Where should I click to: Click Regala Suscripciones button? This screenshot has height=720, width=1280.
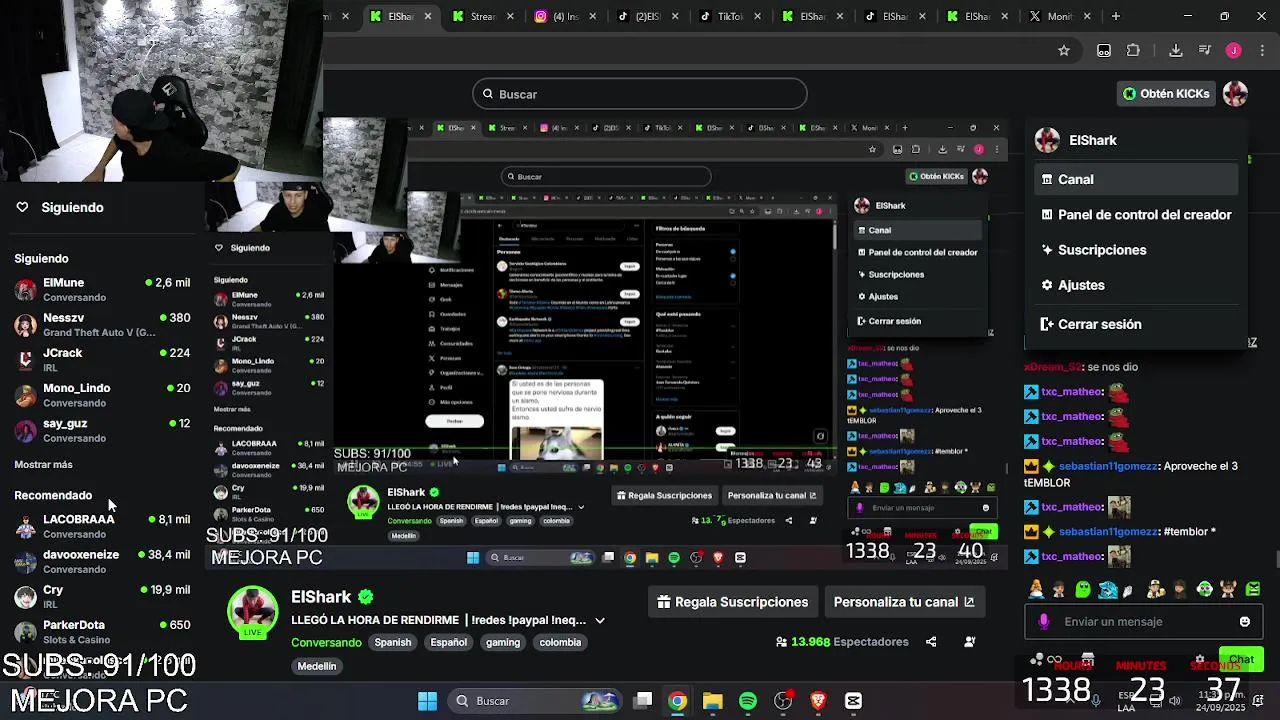(x=733, y=602)
